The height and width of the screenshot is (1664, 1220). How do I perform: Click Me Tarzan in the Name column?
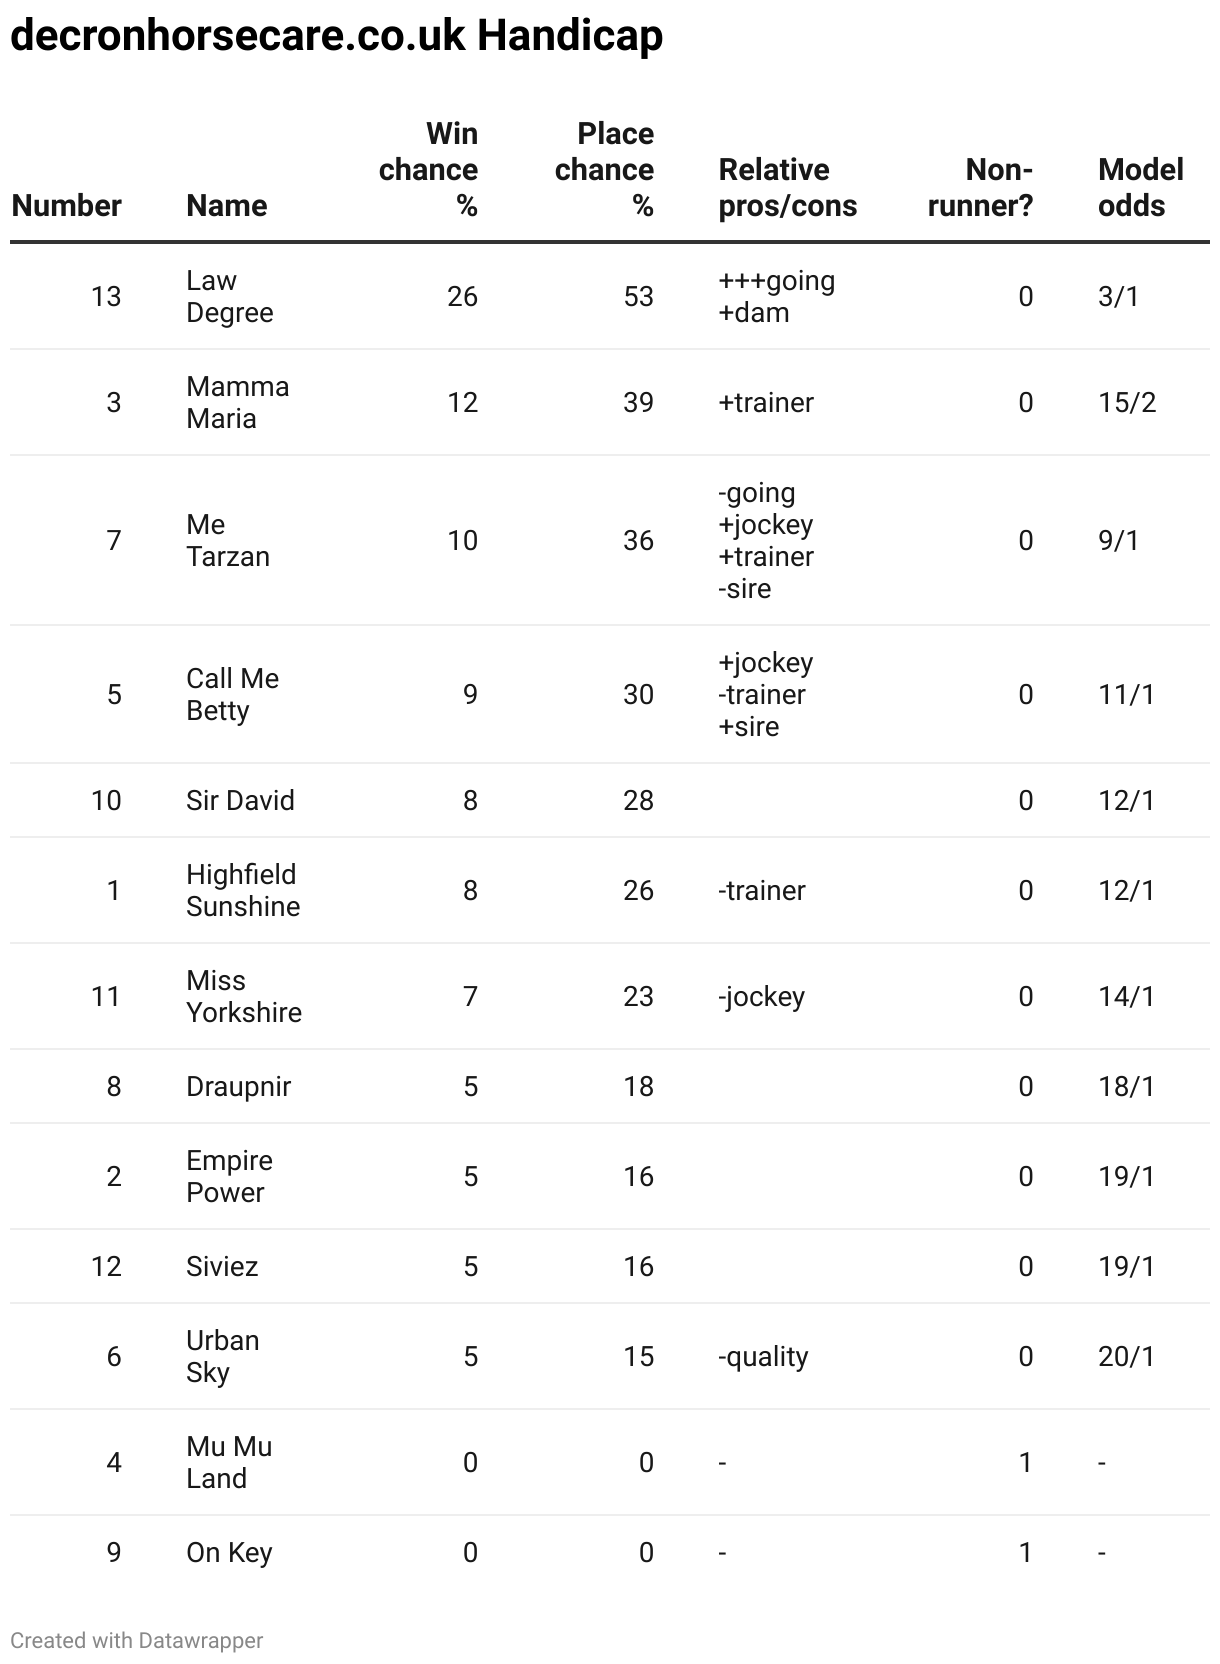click(x=228, y=541)
